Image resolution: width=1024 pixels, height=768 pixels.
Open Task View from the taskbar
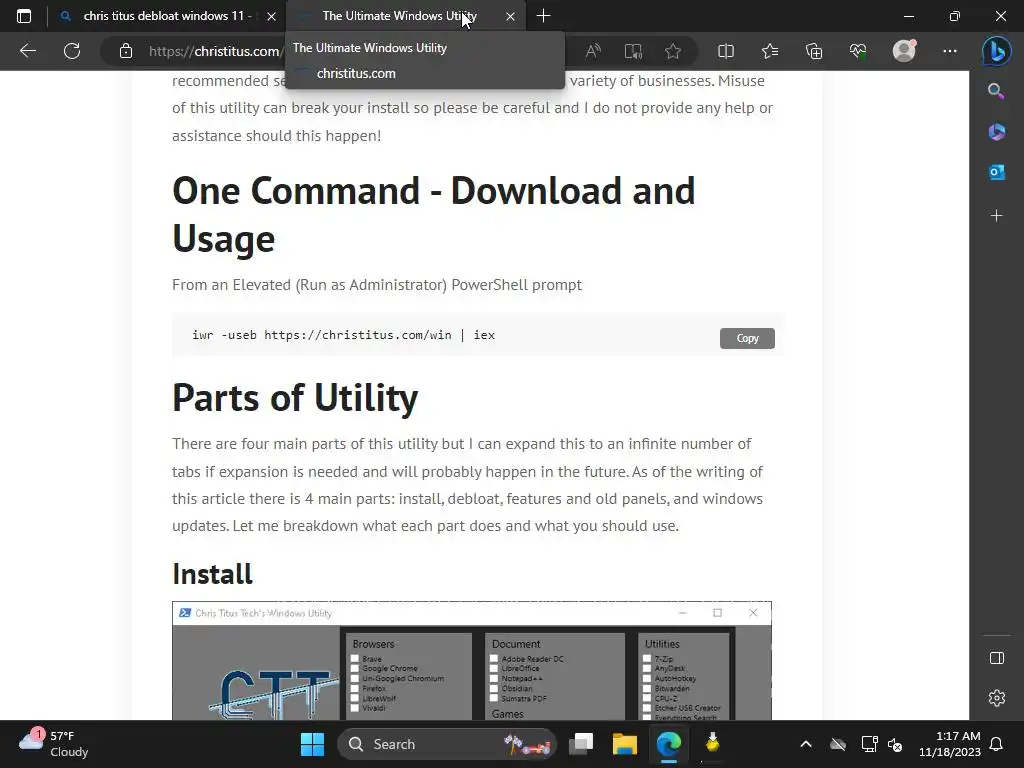tap(581, 744)
